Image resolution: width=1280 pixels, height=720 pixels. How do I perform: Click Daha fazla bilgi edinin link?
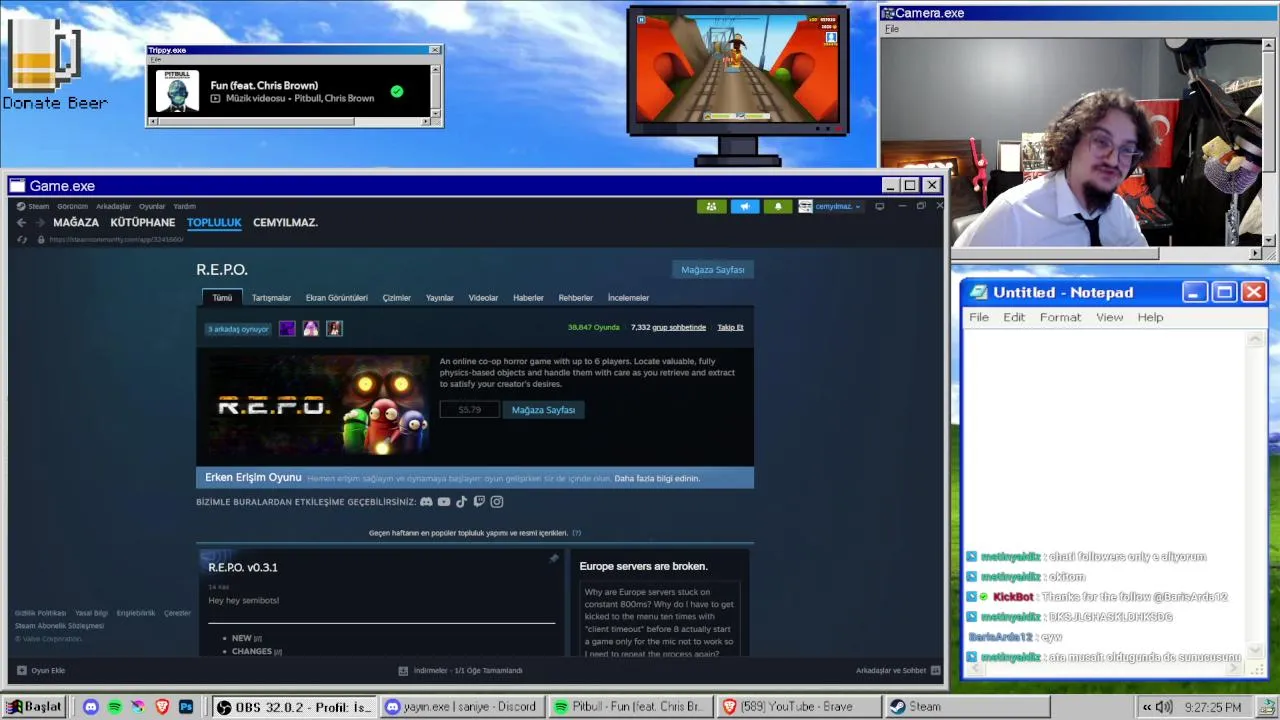click(657, 478)
